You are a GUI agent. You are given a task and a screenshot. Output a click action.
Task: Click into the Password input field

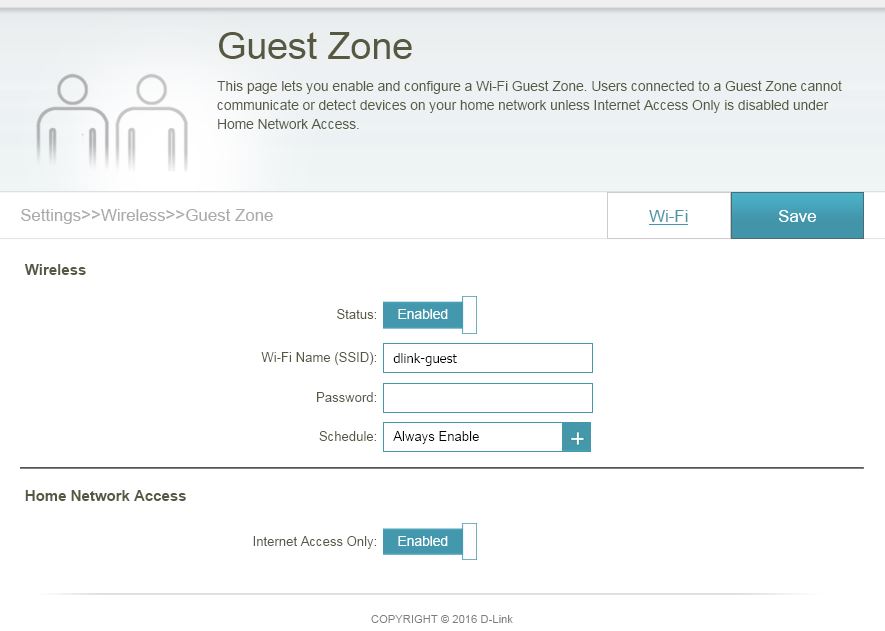tap(487, 398)
